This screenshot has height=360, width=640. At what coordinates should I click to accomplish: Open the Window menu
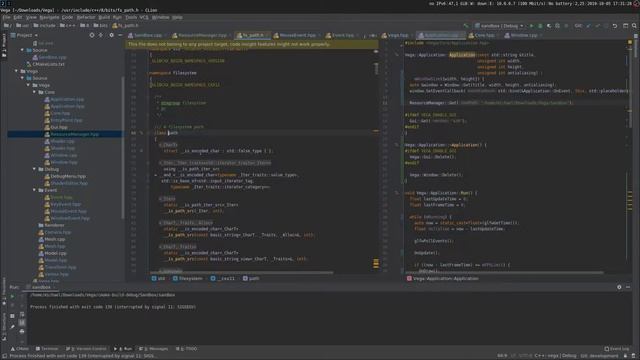(160, 18)
